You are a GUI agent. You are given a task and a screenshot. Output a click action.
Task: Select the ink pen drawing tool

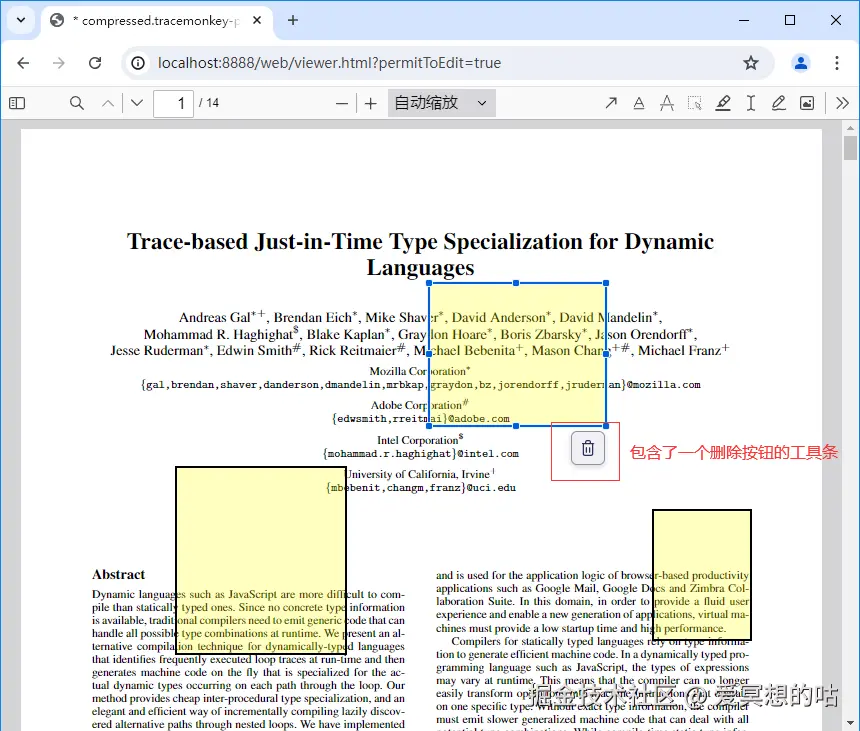pos(779,103)
